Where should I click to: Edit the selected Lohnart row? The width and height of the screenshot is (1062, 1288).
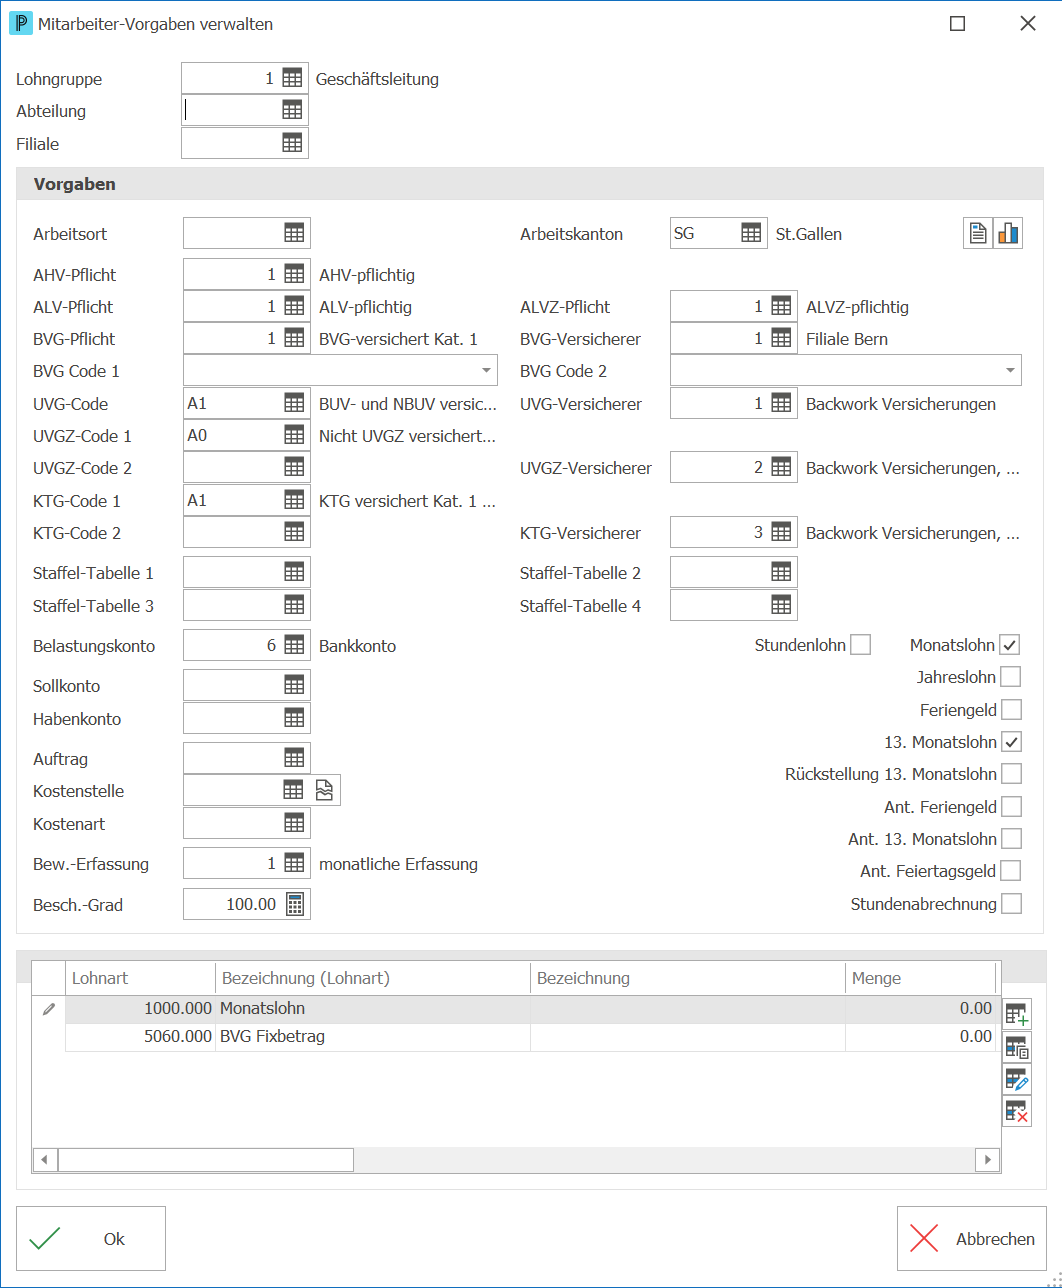(1017, 1079)
